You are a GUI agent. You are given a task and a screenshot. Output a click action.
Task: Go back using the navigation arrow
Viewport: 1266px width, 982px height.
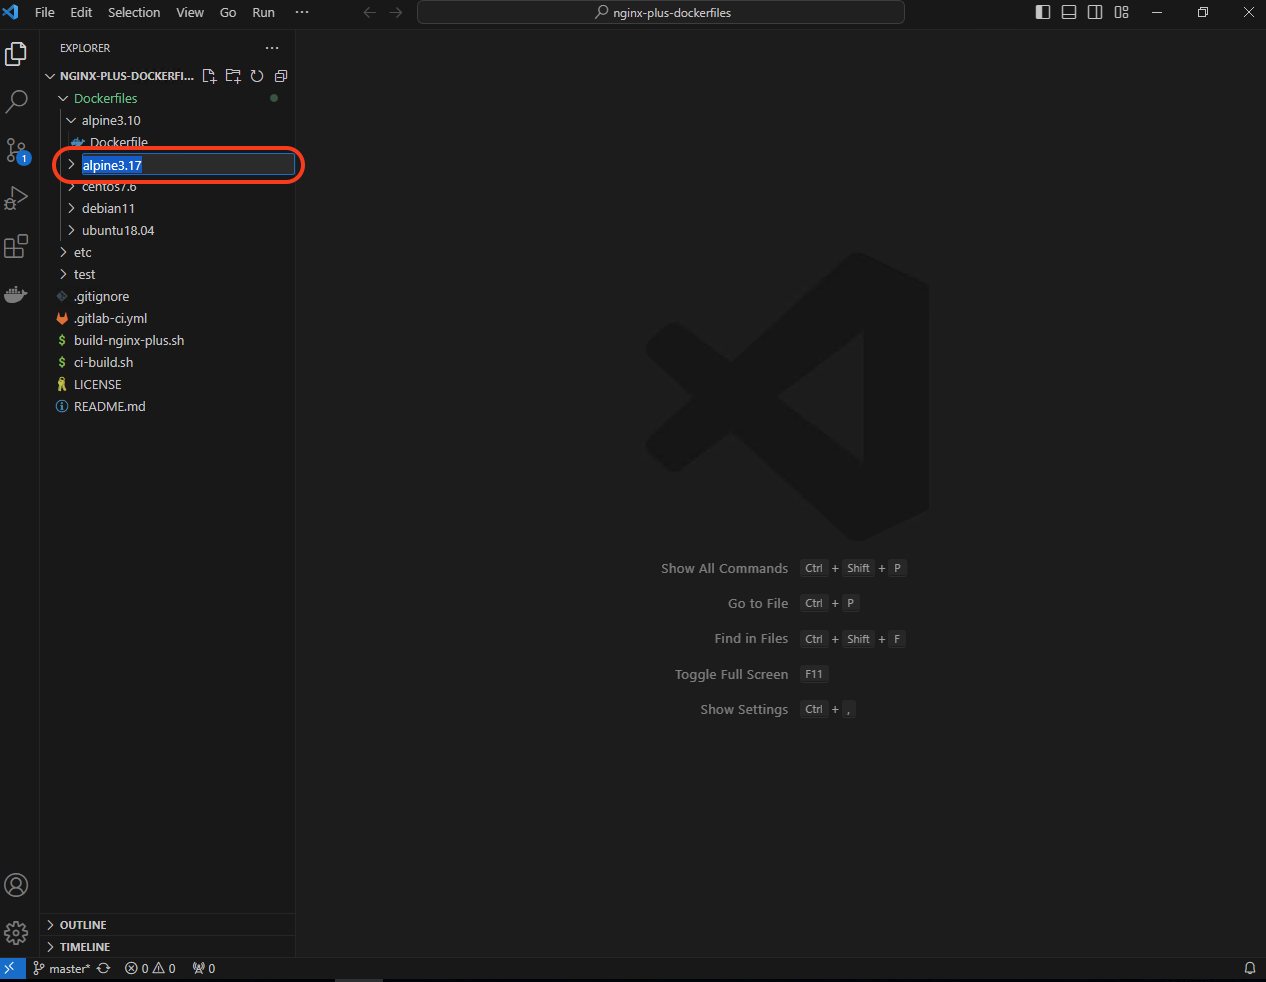370,13
